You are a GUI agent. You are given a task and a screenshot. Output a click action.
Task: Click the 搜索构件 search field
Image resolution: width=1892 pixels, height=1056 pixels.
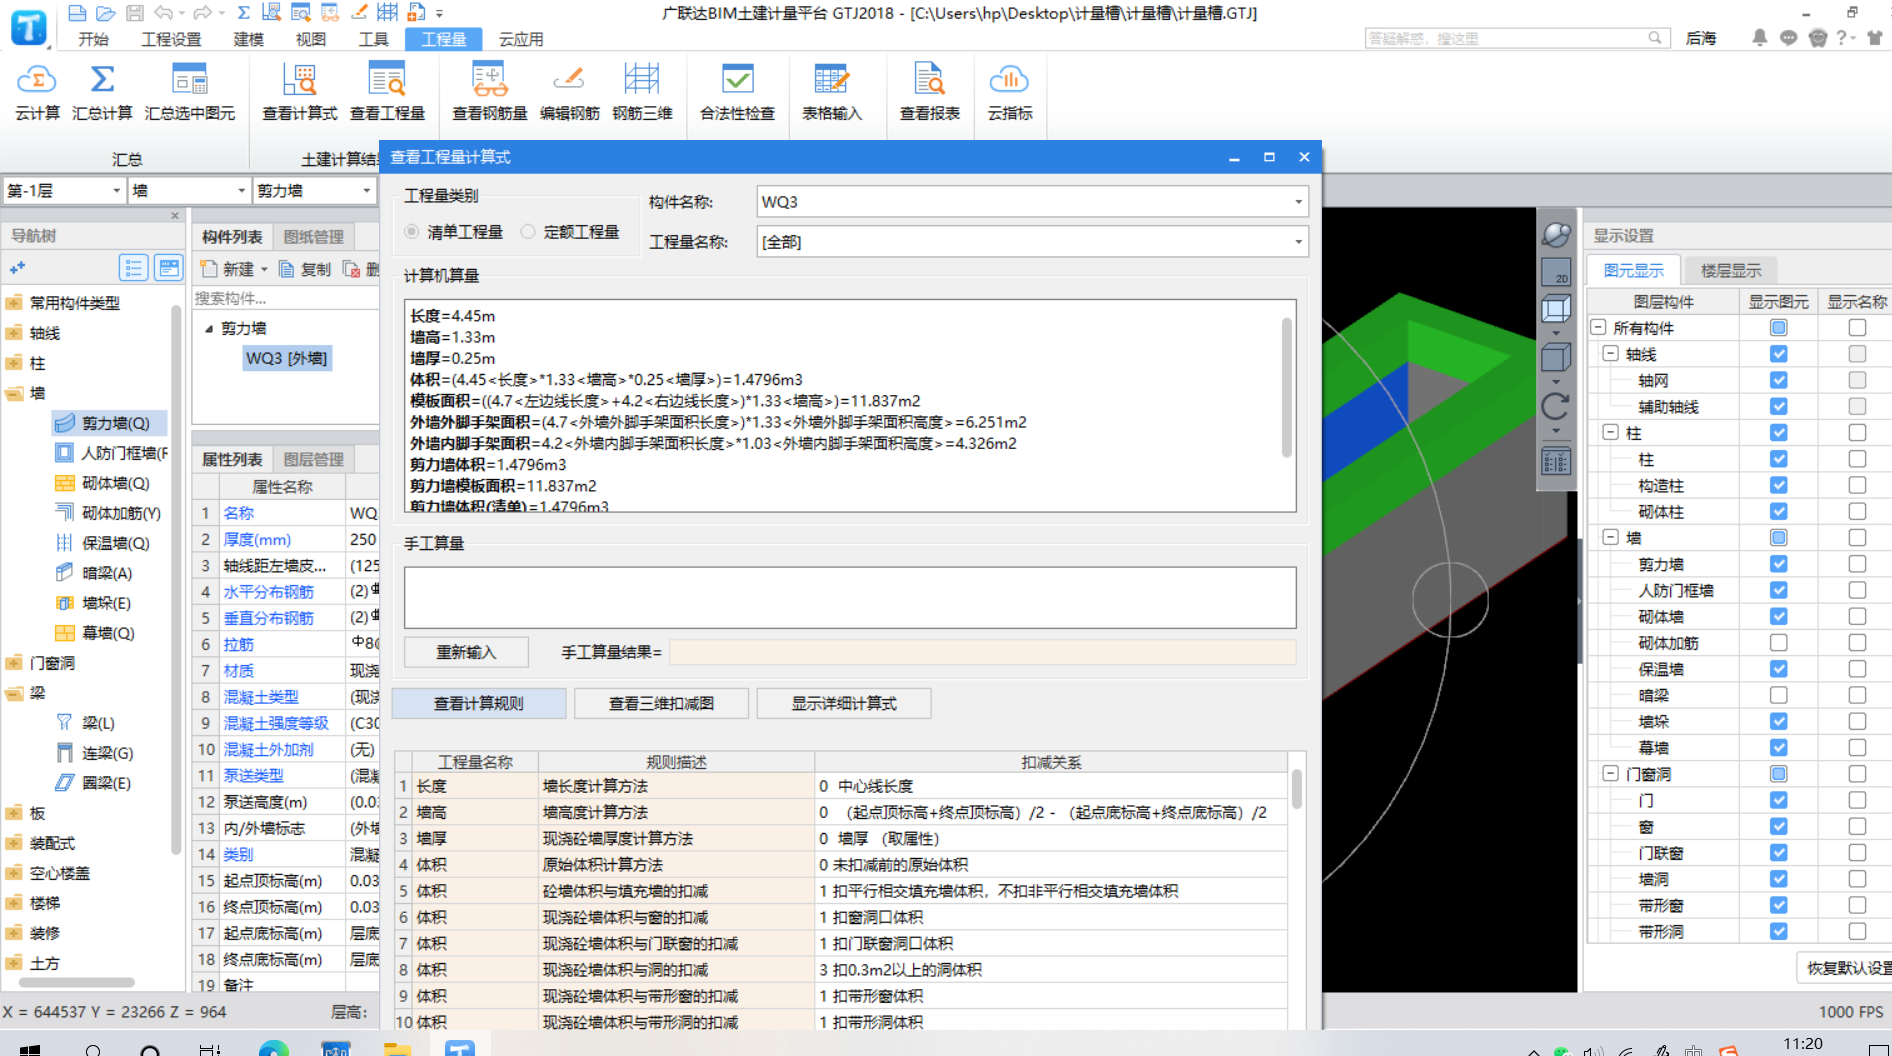[284, 298]
